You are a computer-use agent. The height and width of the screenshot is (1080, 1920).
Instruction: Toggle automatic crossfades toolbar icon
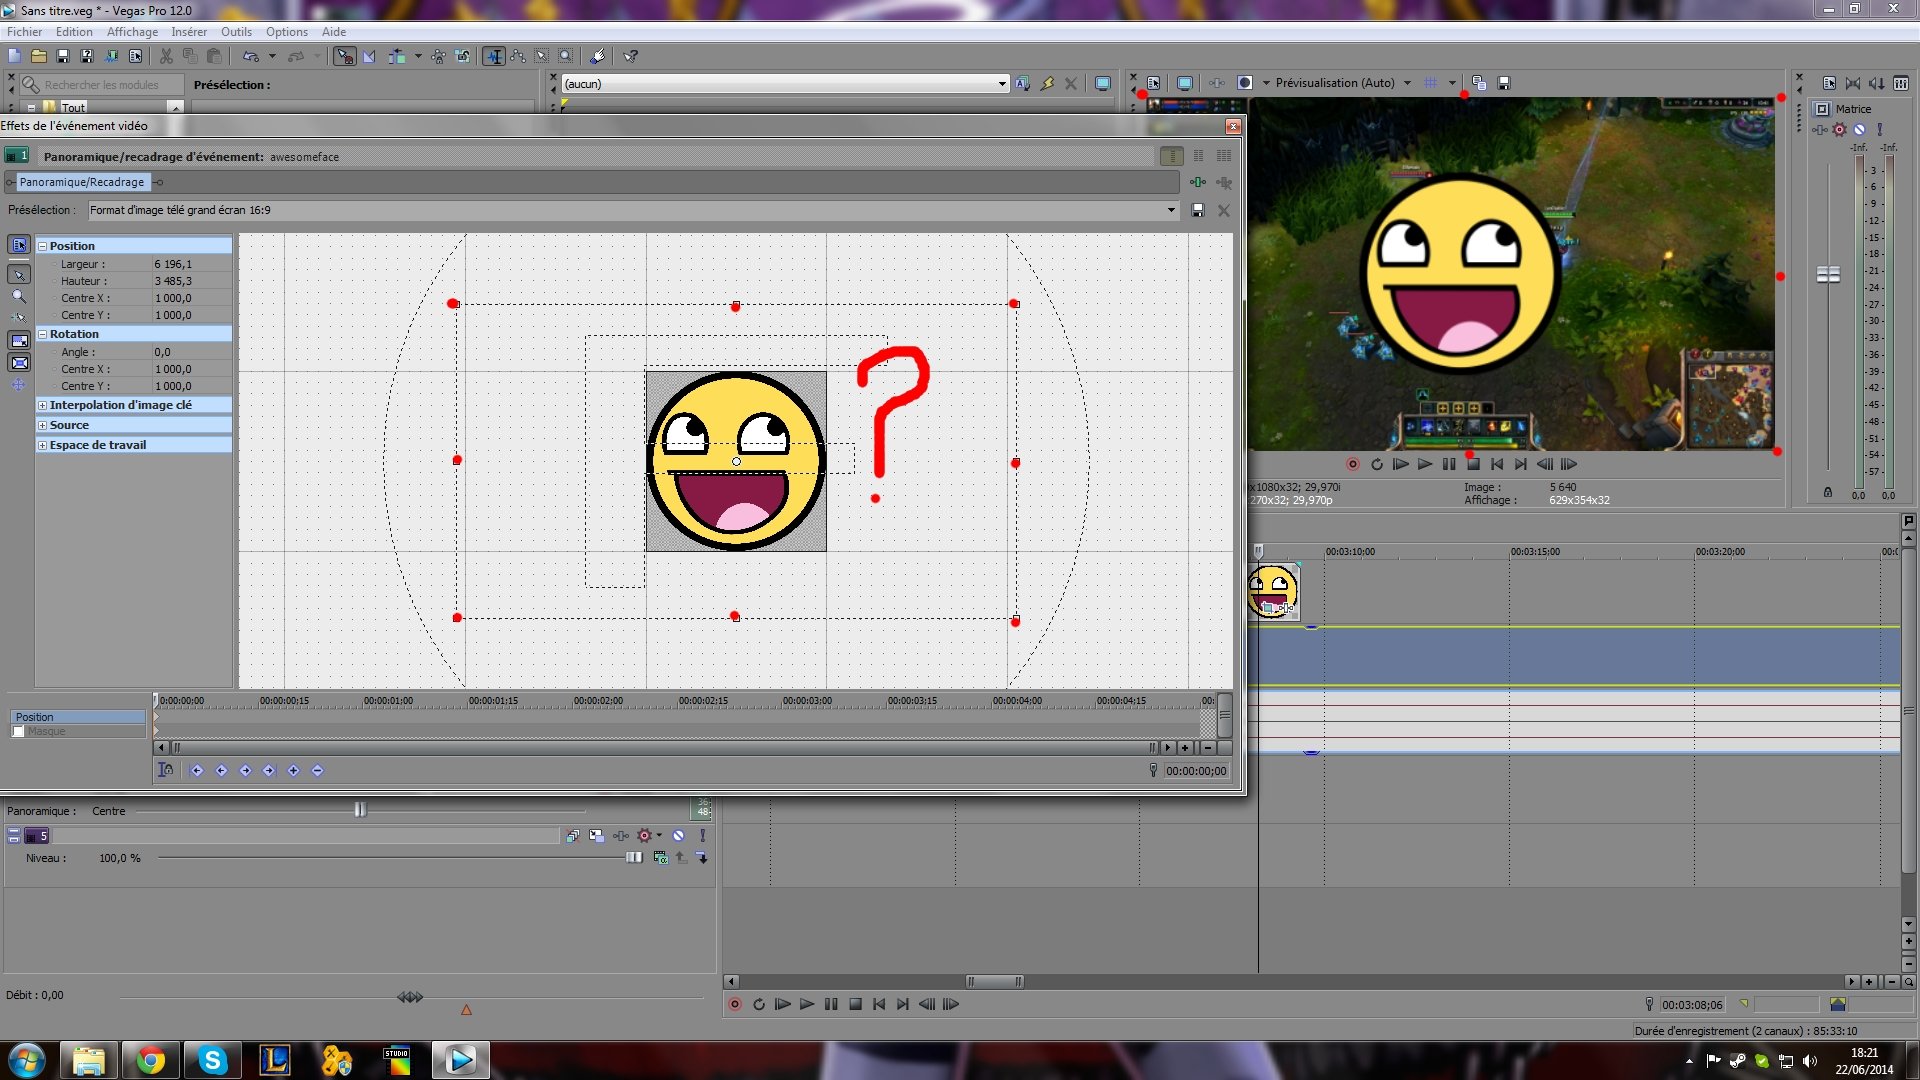tap(369, 56)
